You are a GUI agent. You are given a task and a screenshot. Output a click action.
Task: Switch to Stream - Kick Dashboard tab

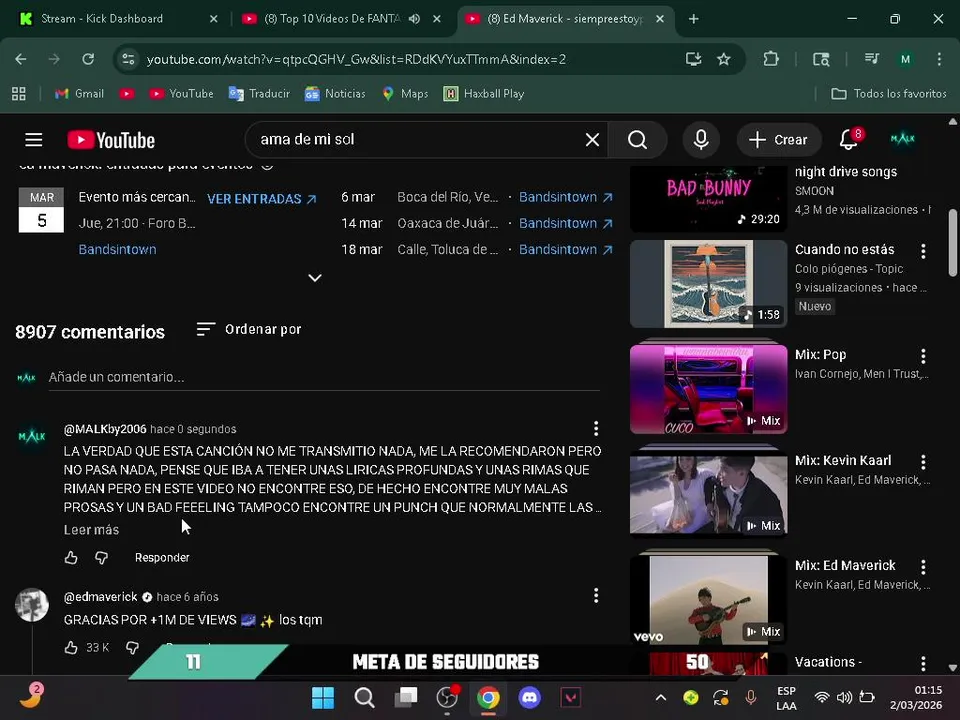[116, 19]
